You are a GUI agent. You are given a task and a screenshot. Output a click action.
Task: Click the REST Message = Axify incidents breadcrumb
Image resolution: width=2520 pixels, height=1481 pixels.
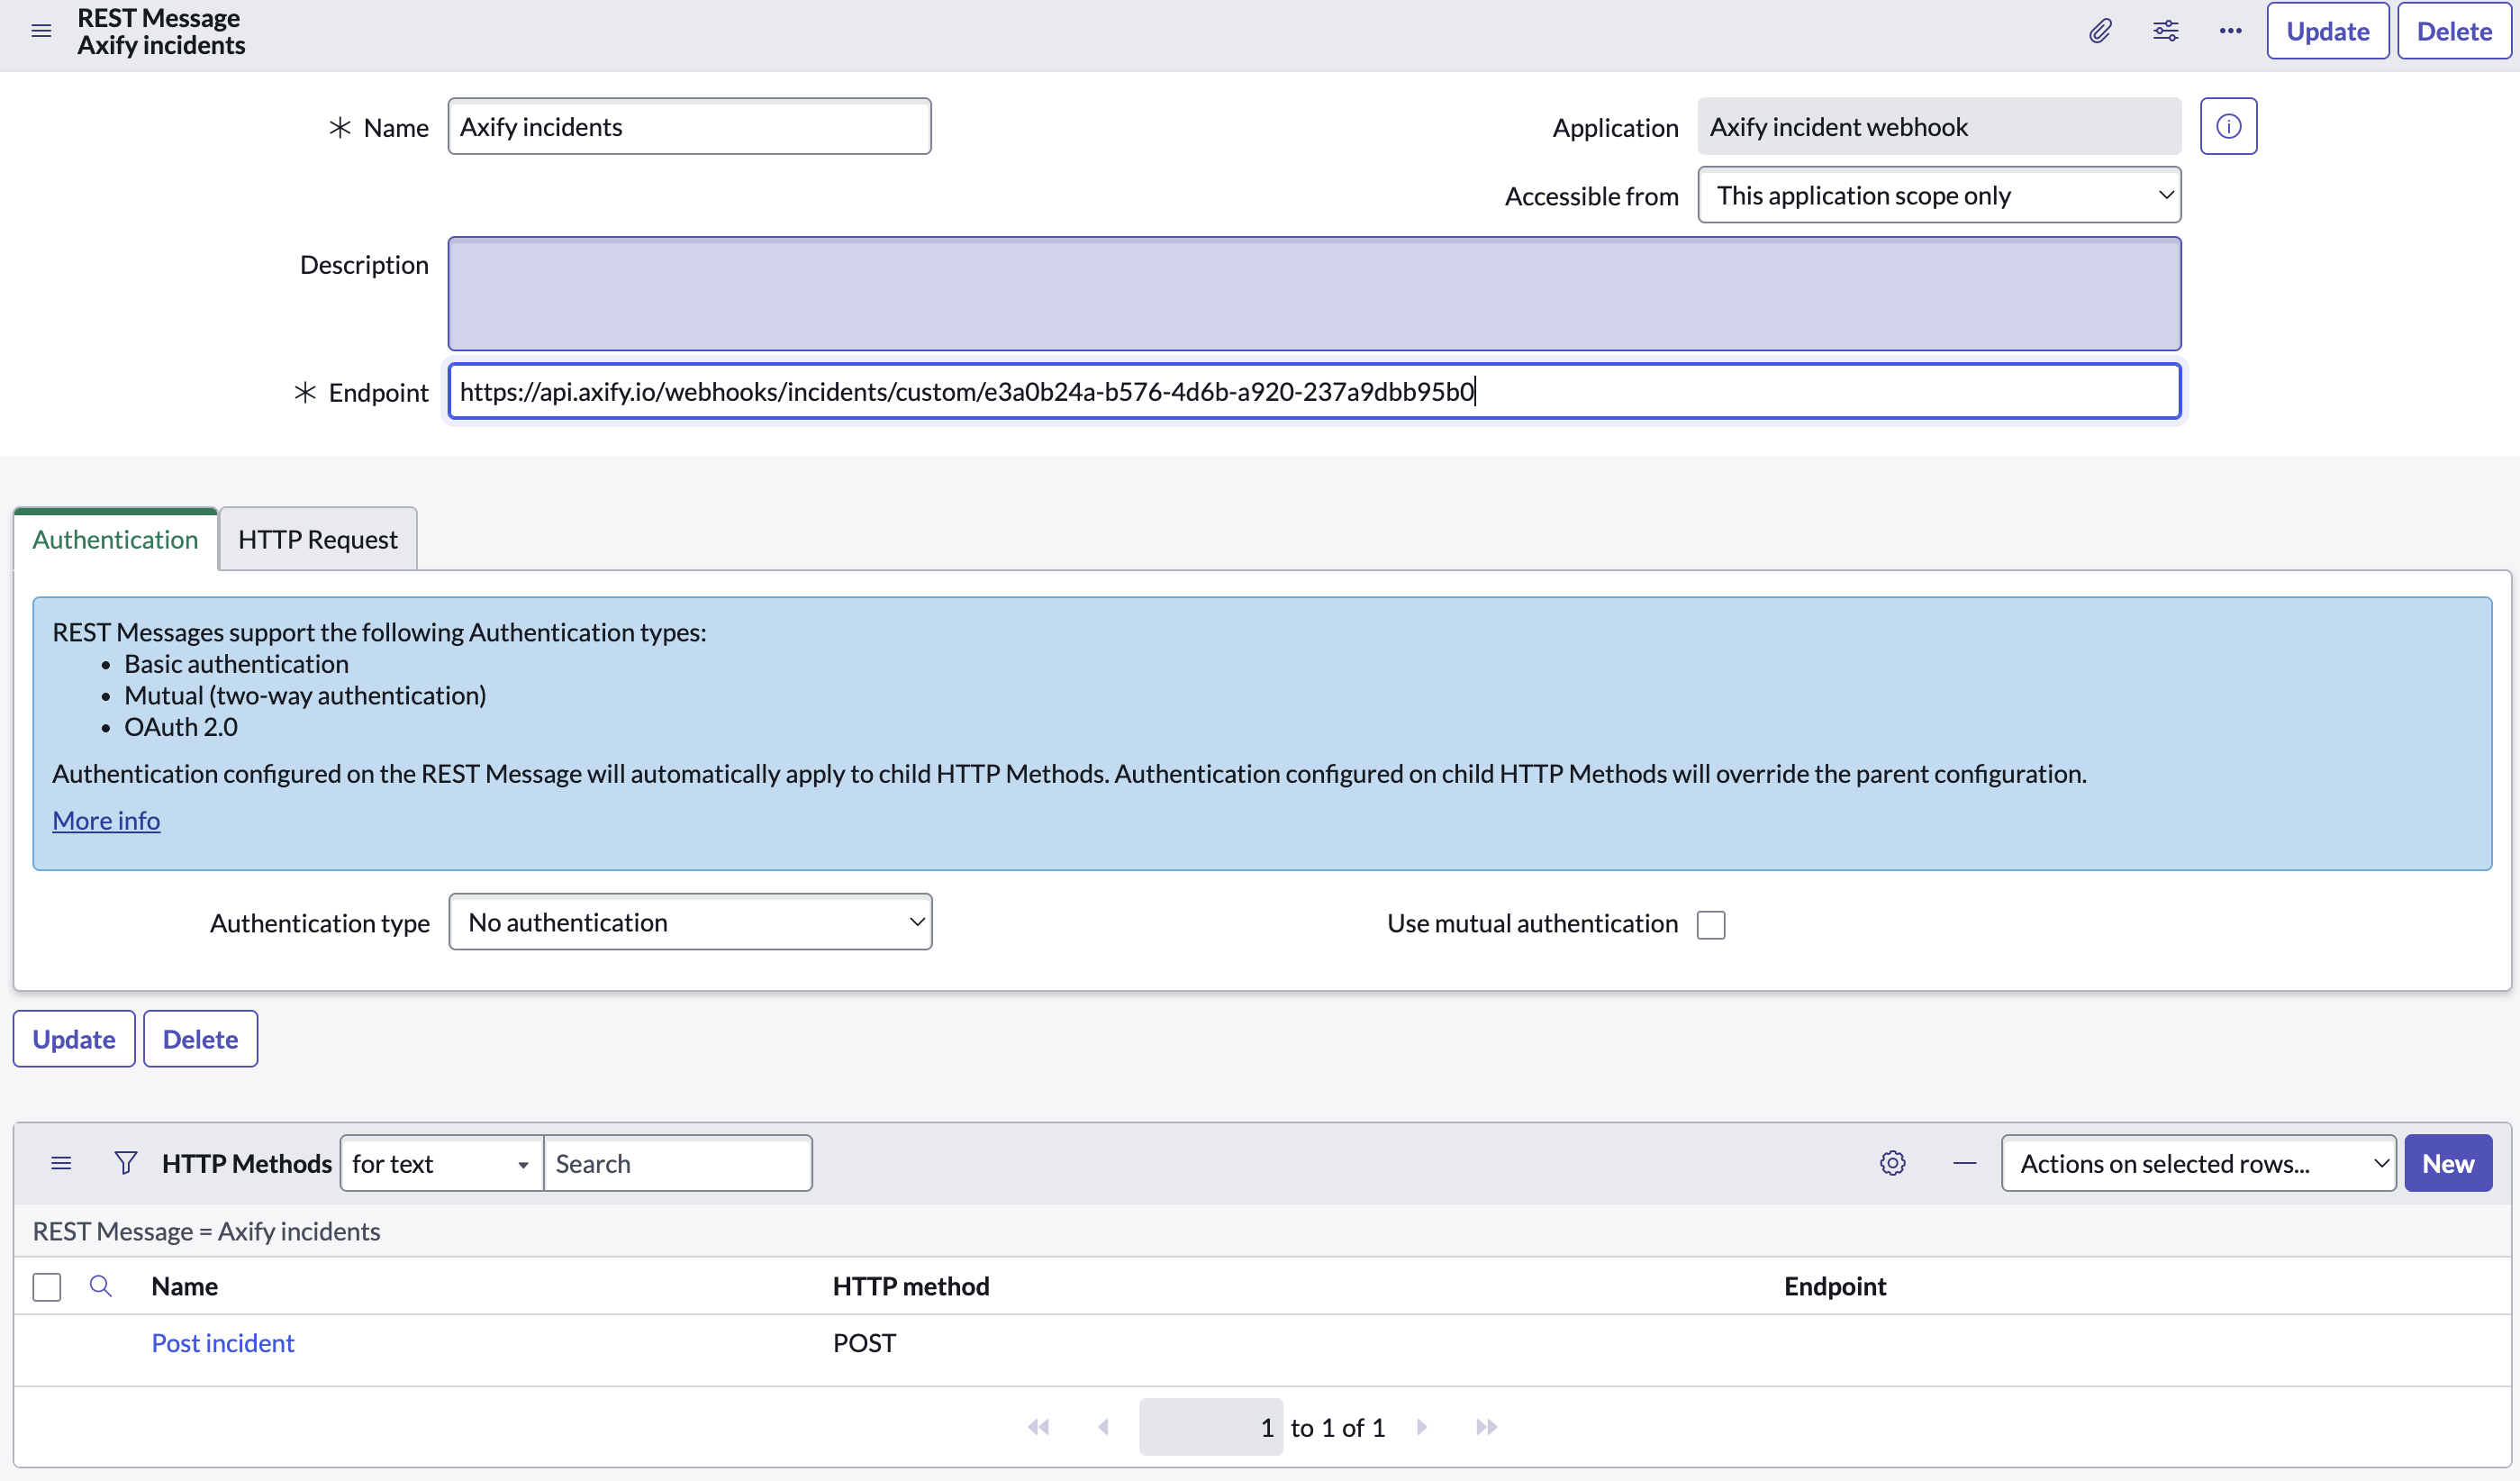coord(206,1231)
